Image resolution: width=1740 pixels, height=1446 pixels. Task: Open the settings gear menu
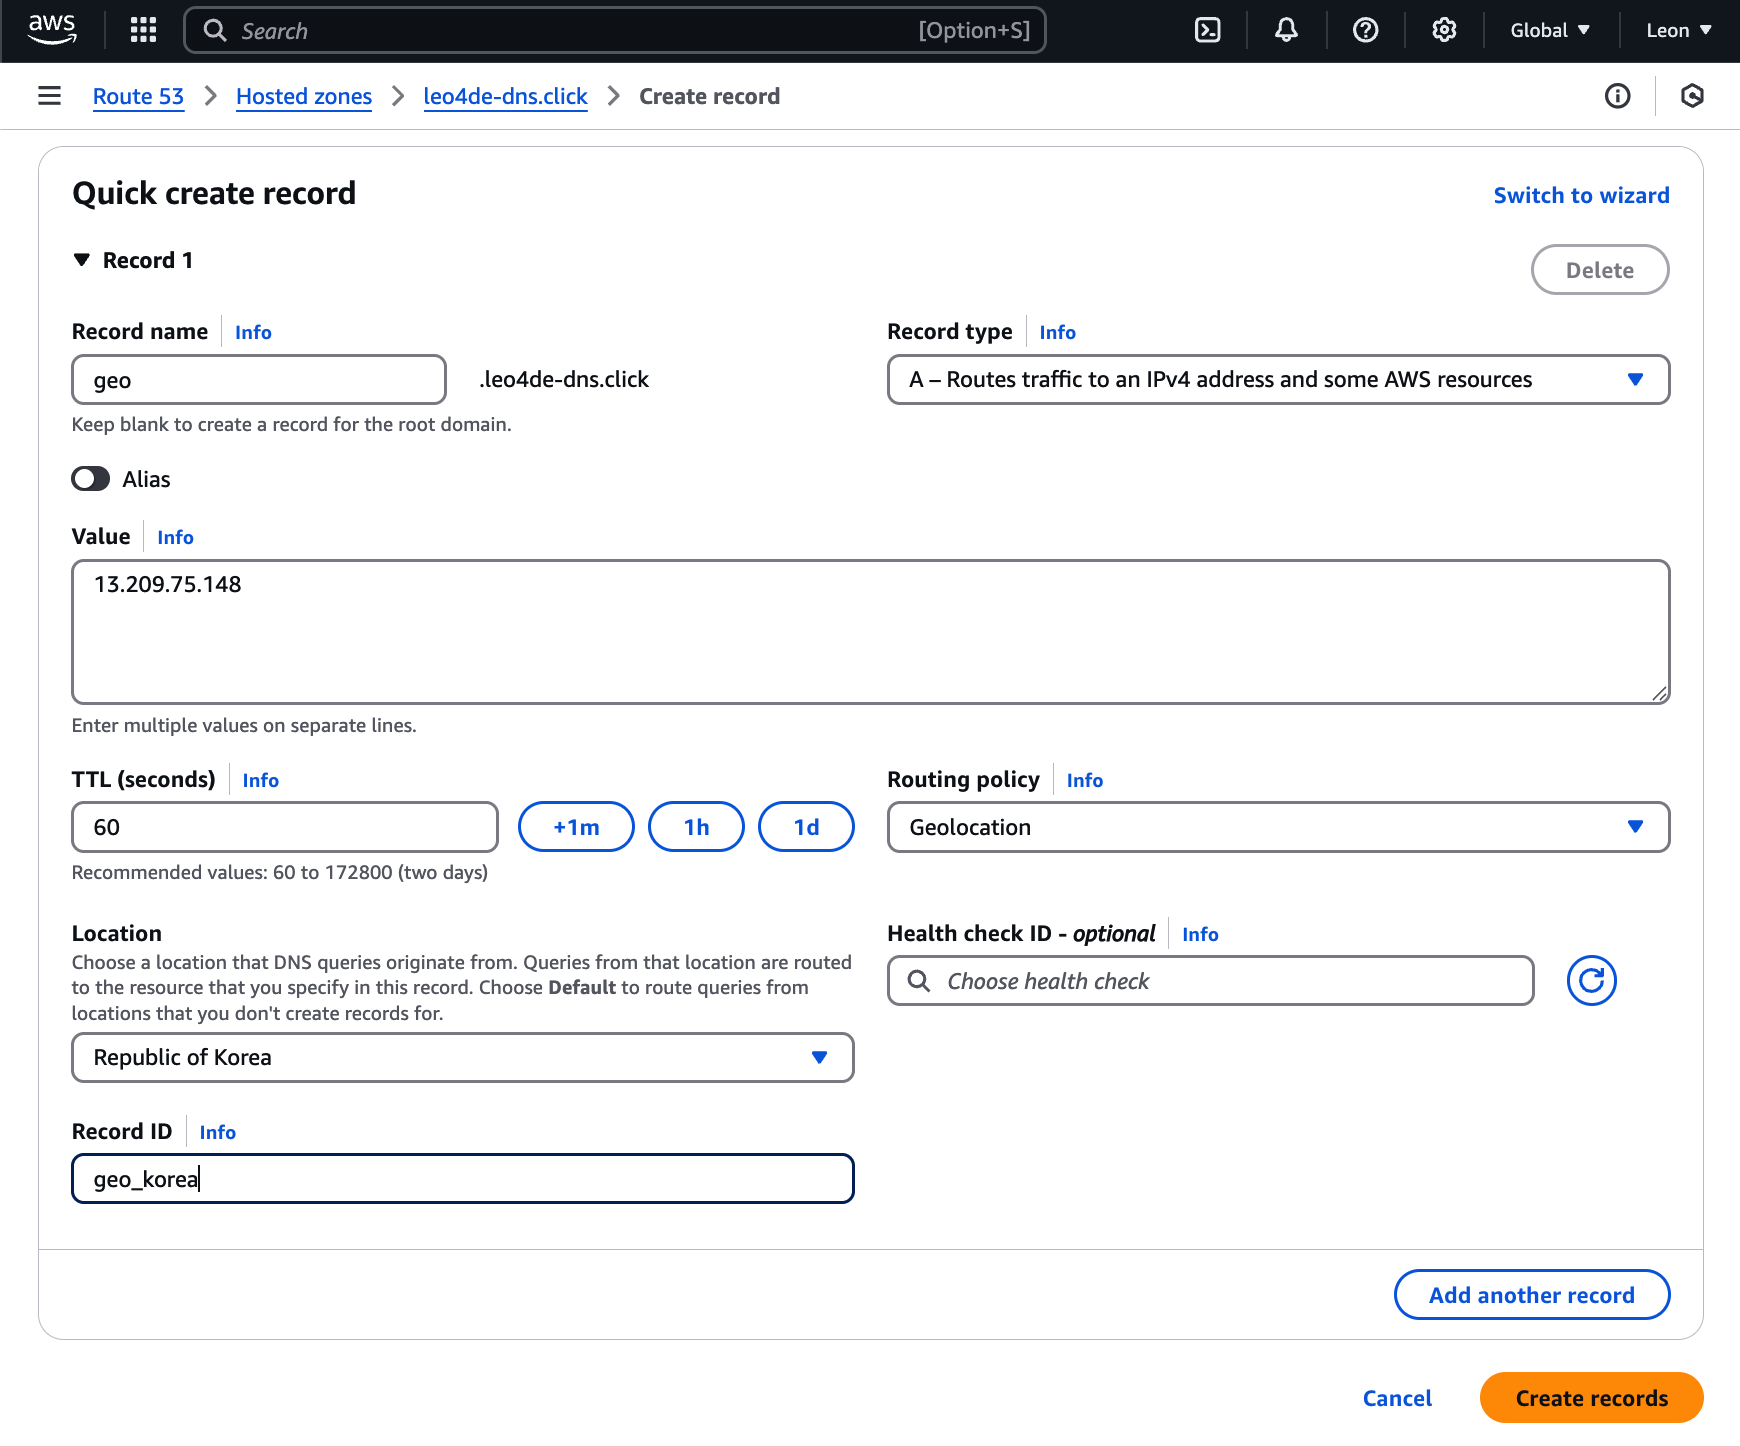tap(1444, 30)
